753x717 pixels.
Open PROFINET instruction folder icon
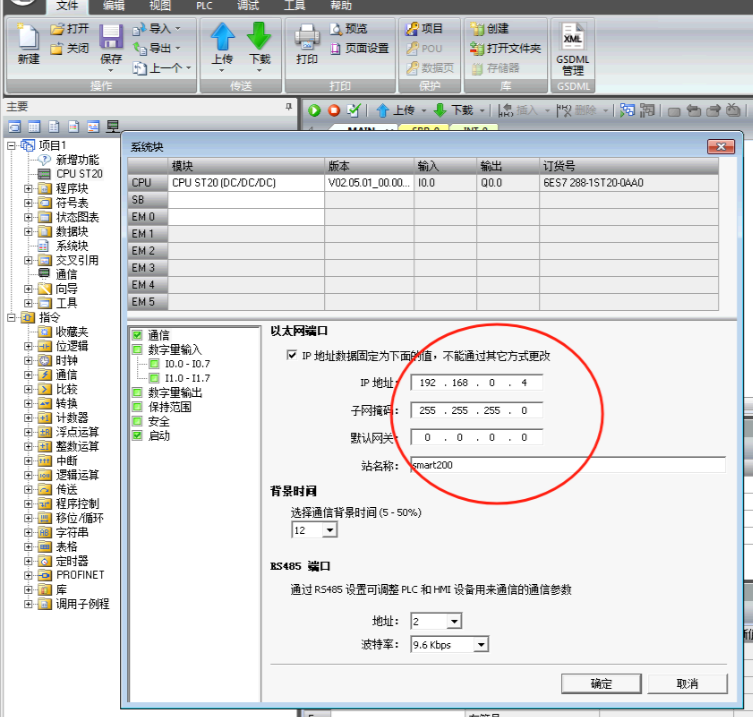coord(45,575)
